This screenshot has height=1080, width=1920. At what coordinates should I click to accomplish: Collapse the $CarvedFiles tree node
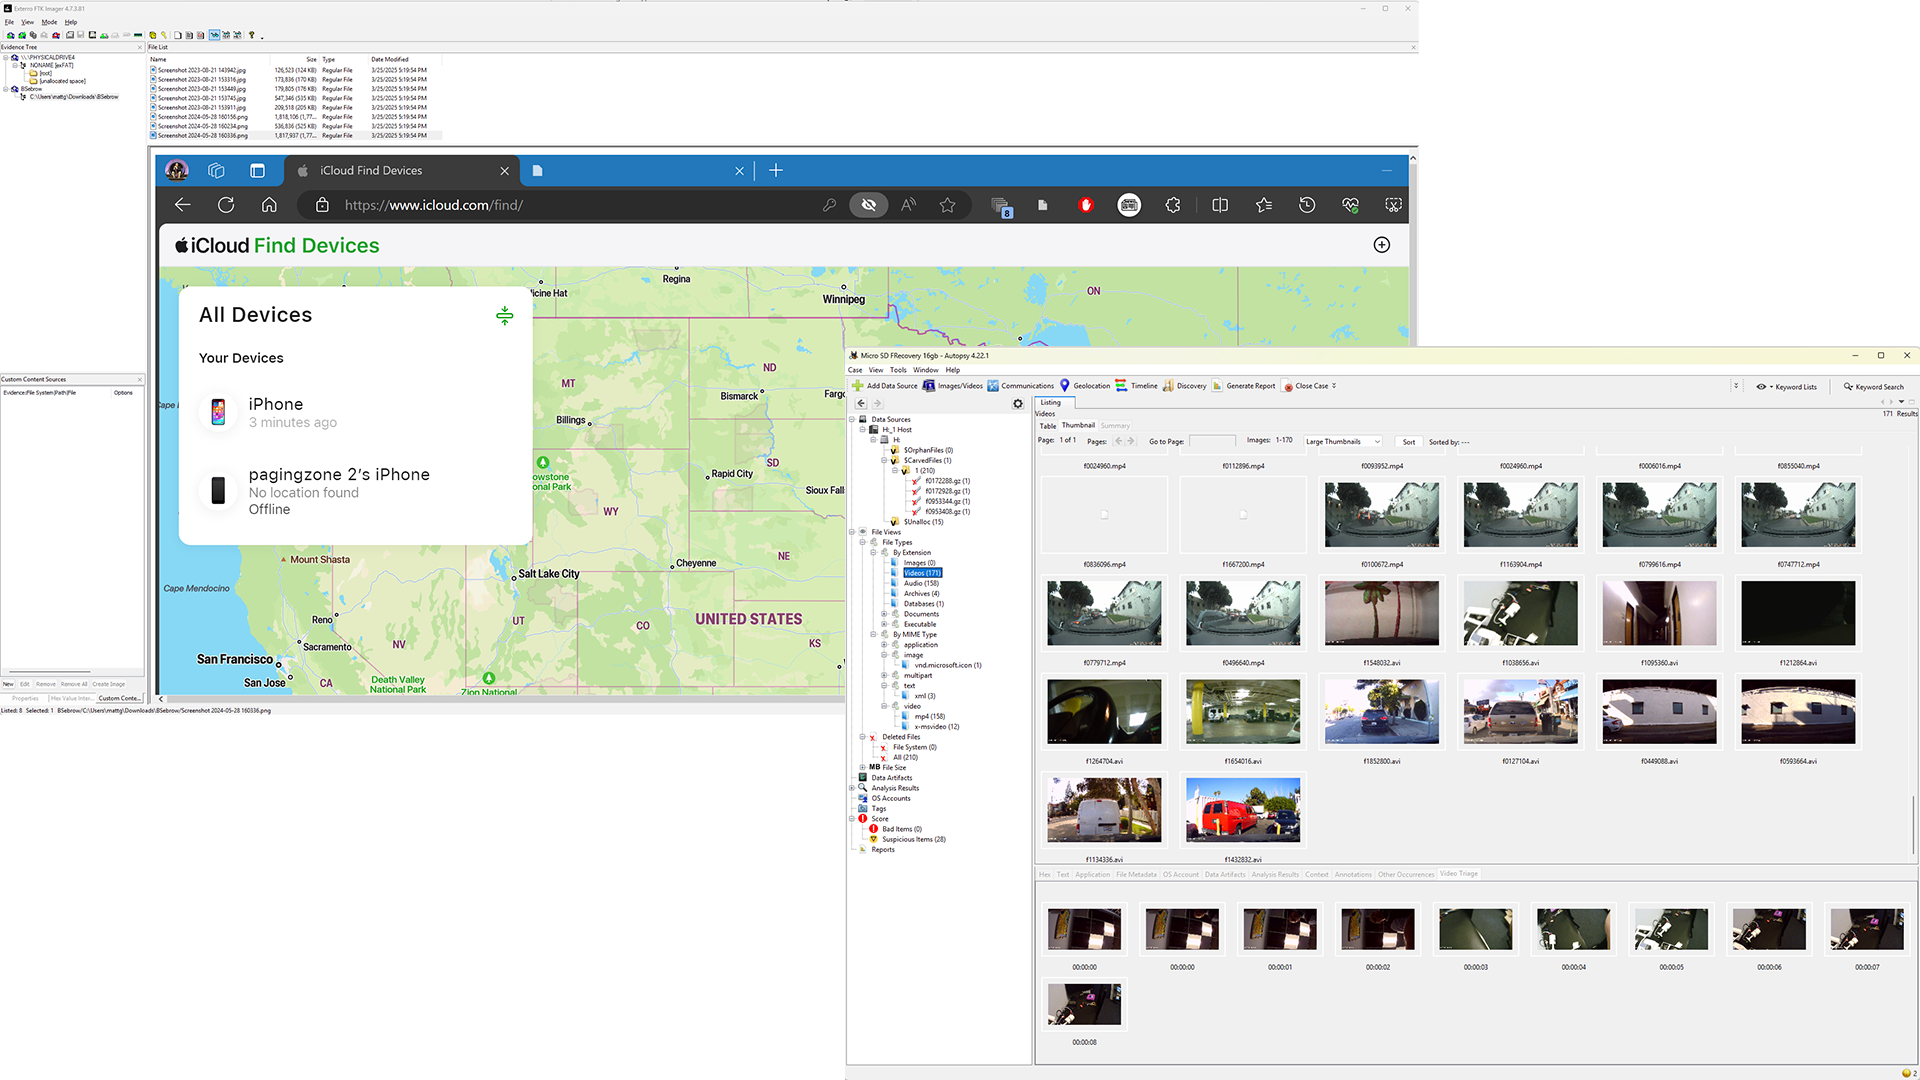[x=884, y=461]
